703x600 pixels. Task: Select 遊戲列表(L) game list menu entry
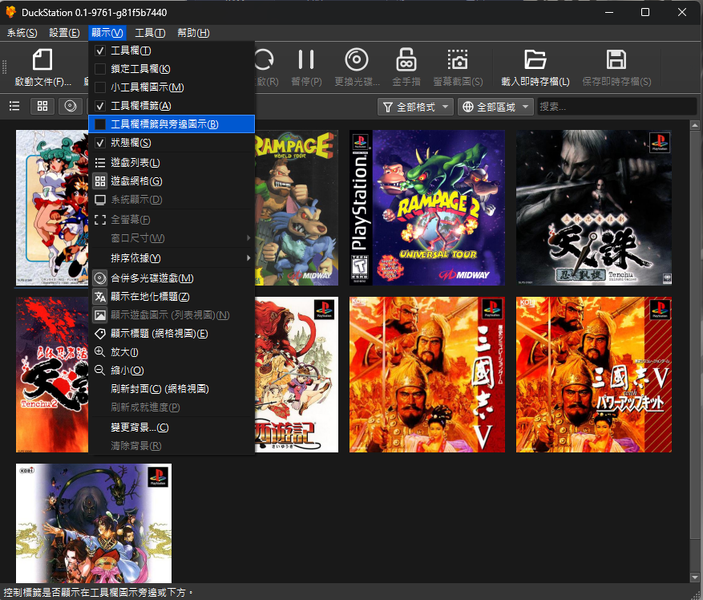pyautogui.click(x=172, y=162)
